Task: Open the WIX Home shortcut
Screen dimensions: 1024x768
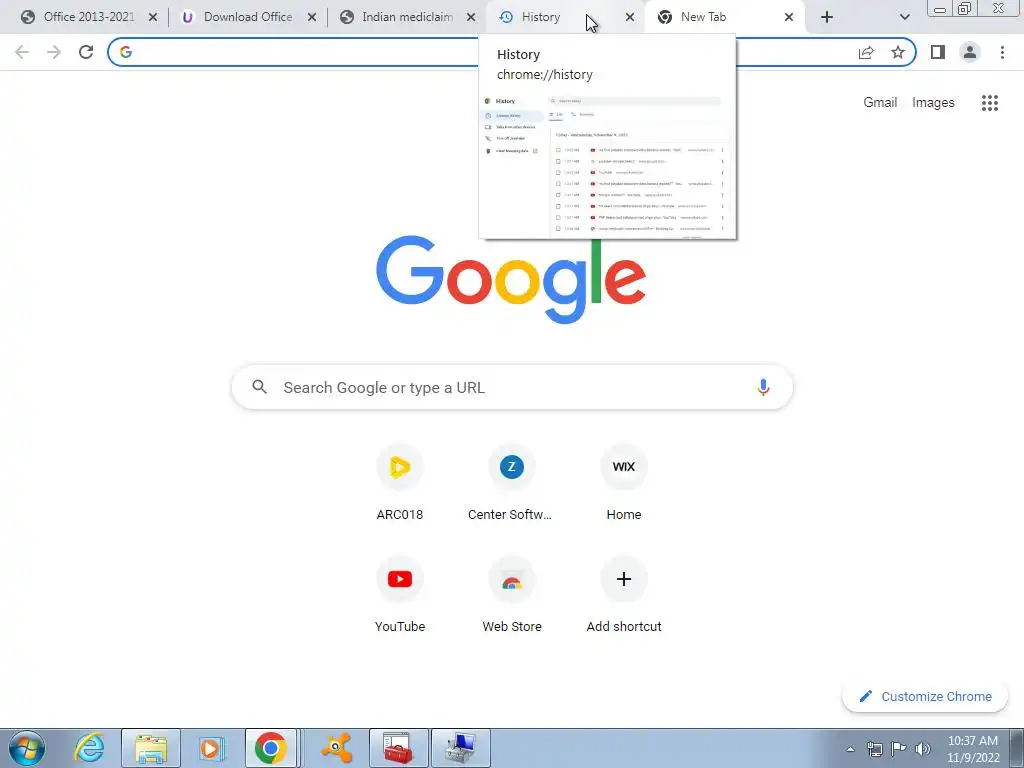Action: click(x=624, y=485)
